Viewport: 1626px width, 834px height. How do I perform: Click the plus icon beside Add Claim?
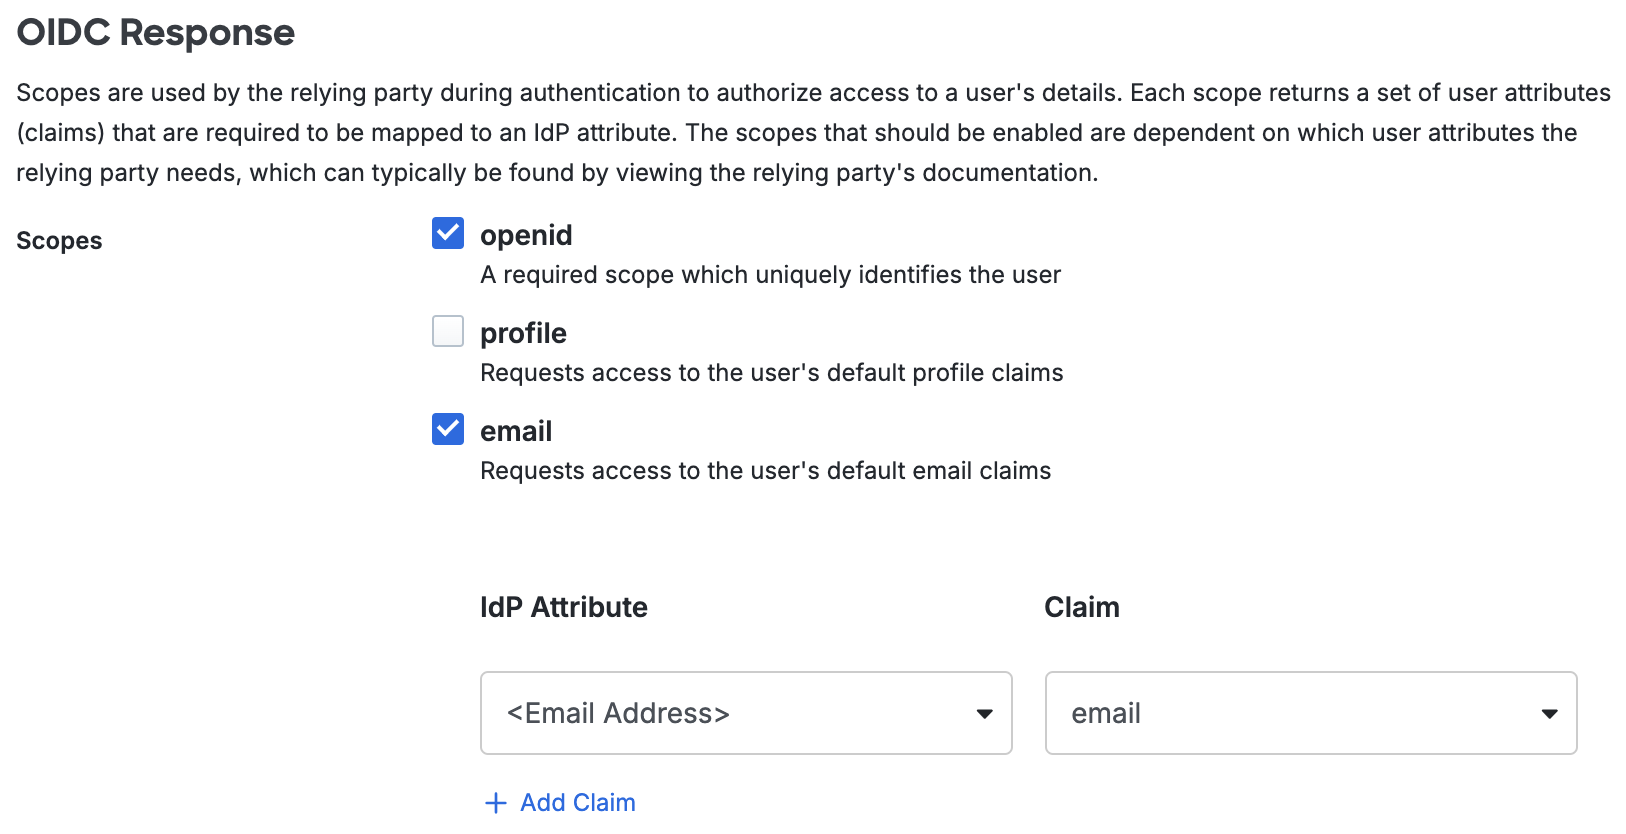[495, 803]
